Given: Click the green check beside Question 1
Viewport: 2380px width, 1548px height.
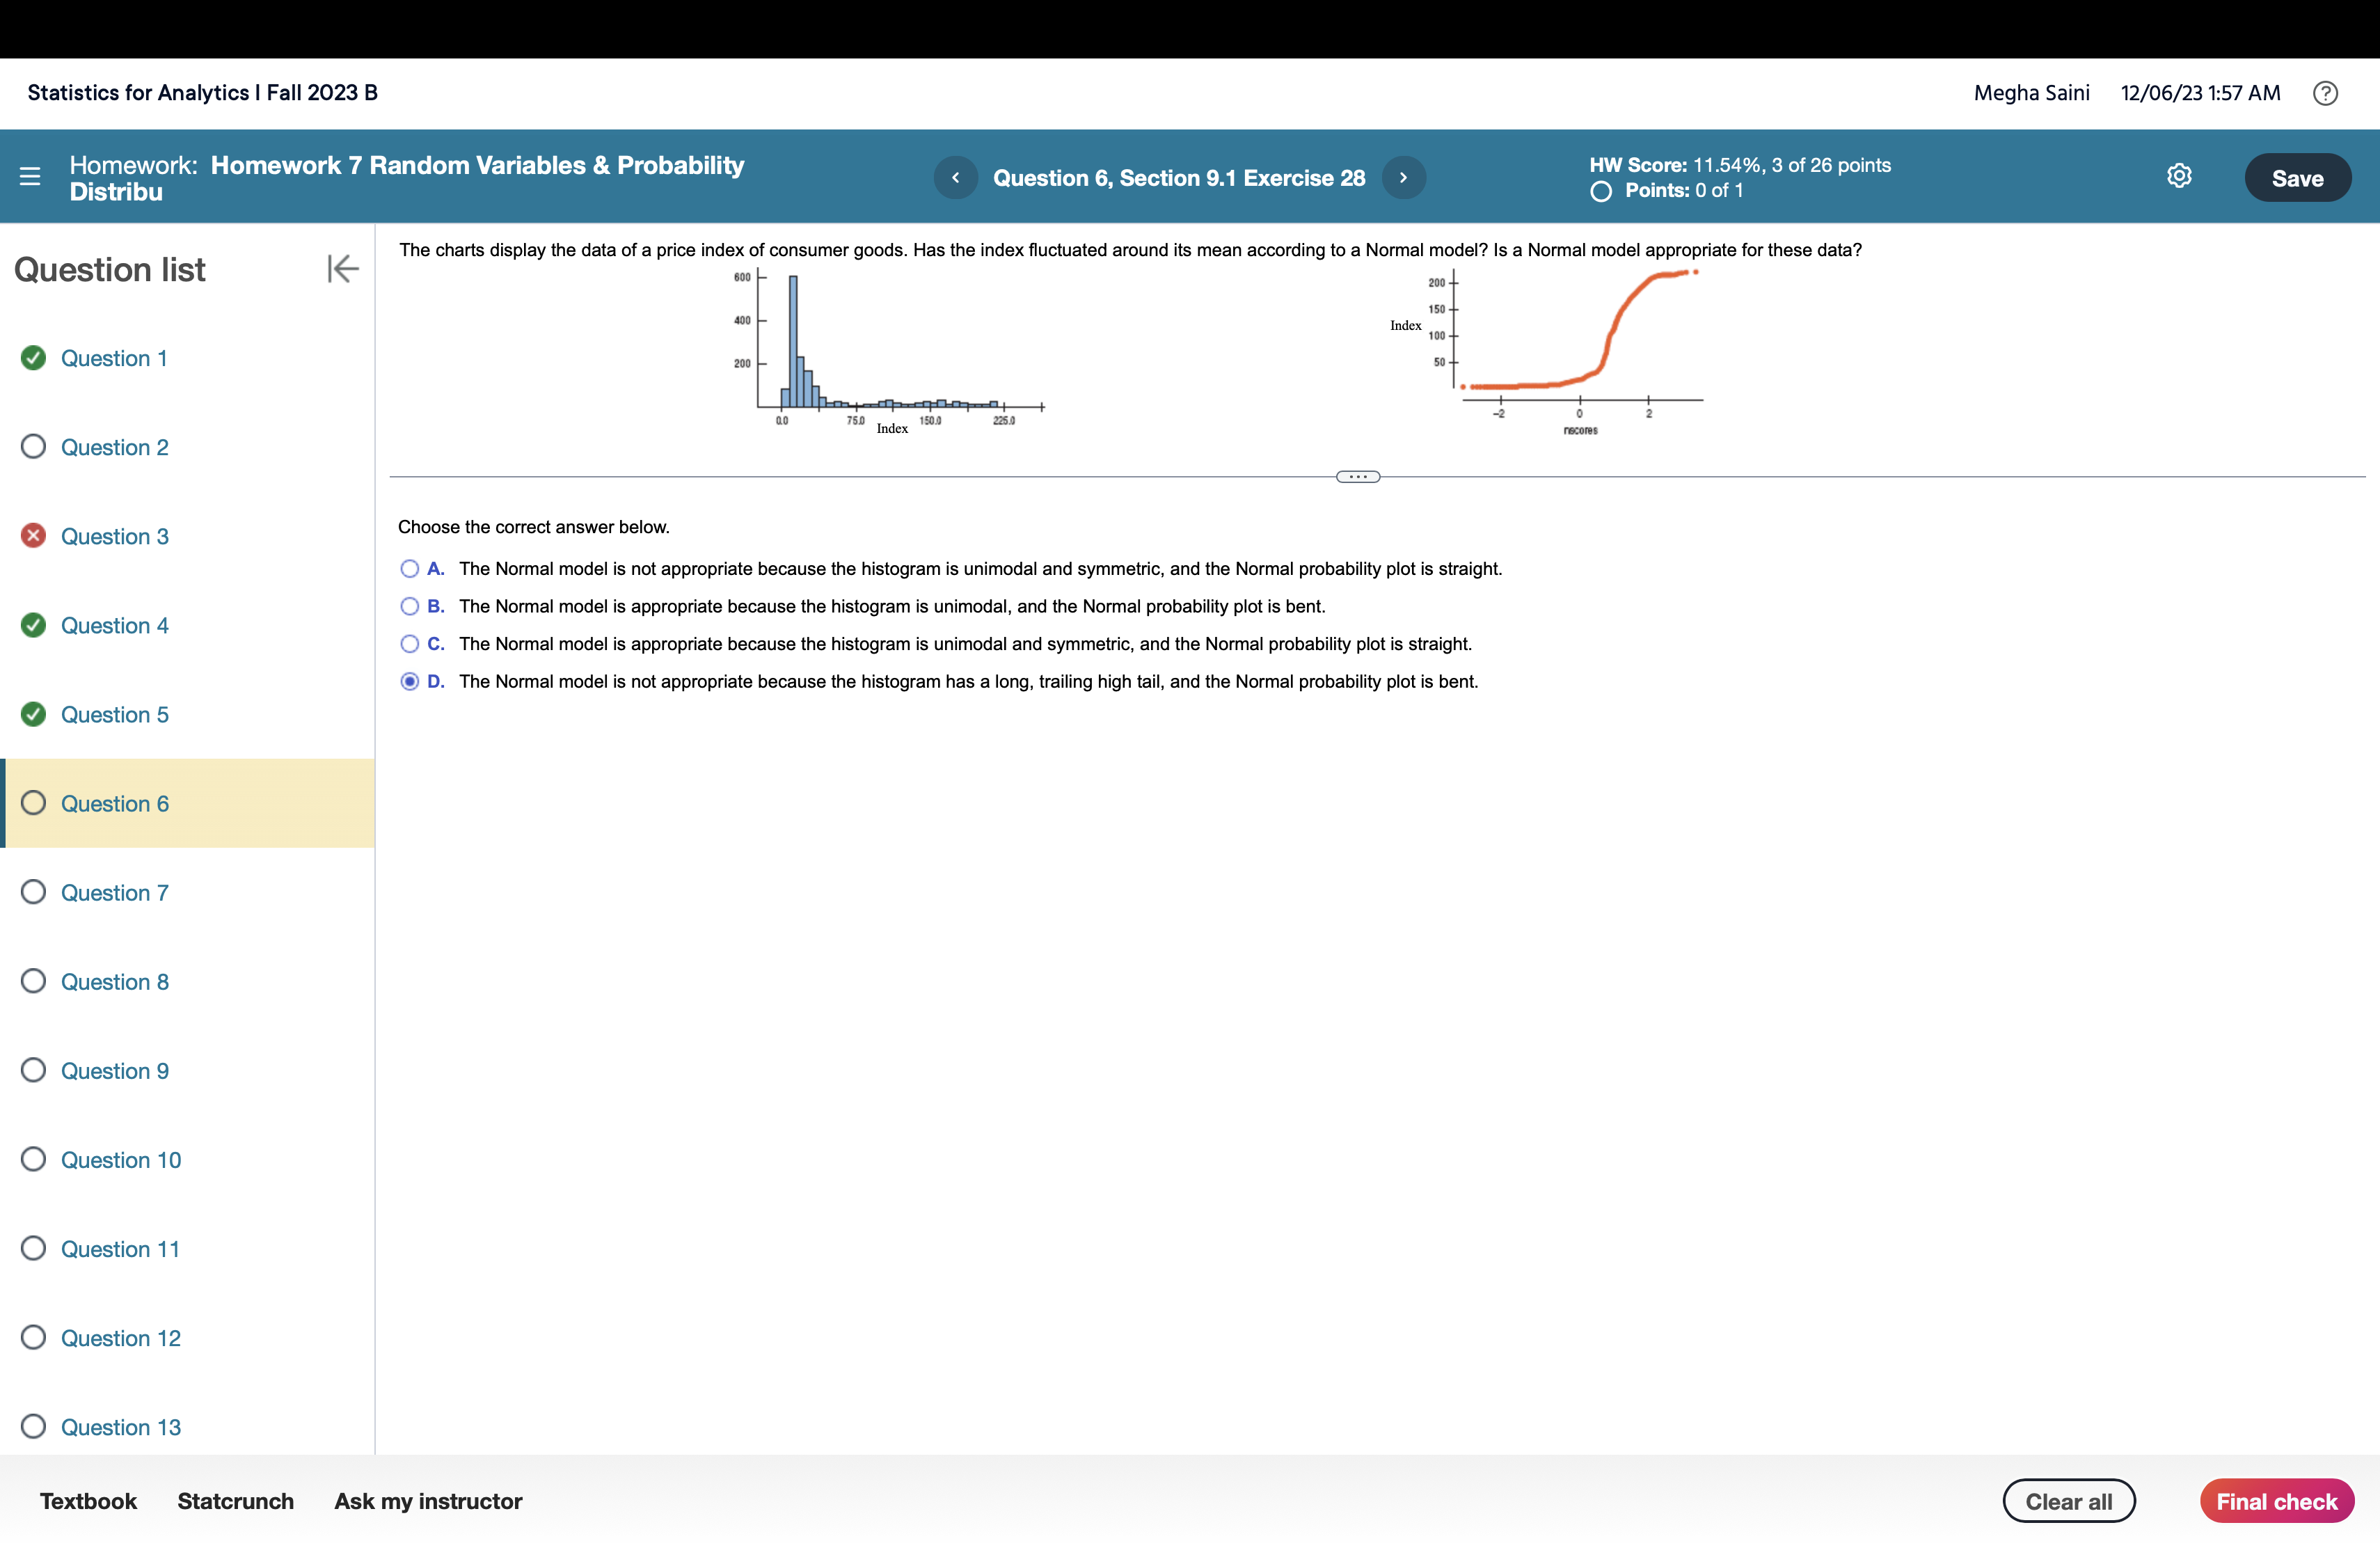Looking at the screenshot, I should [x=33, y=358].
